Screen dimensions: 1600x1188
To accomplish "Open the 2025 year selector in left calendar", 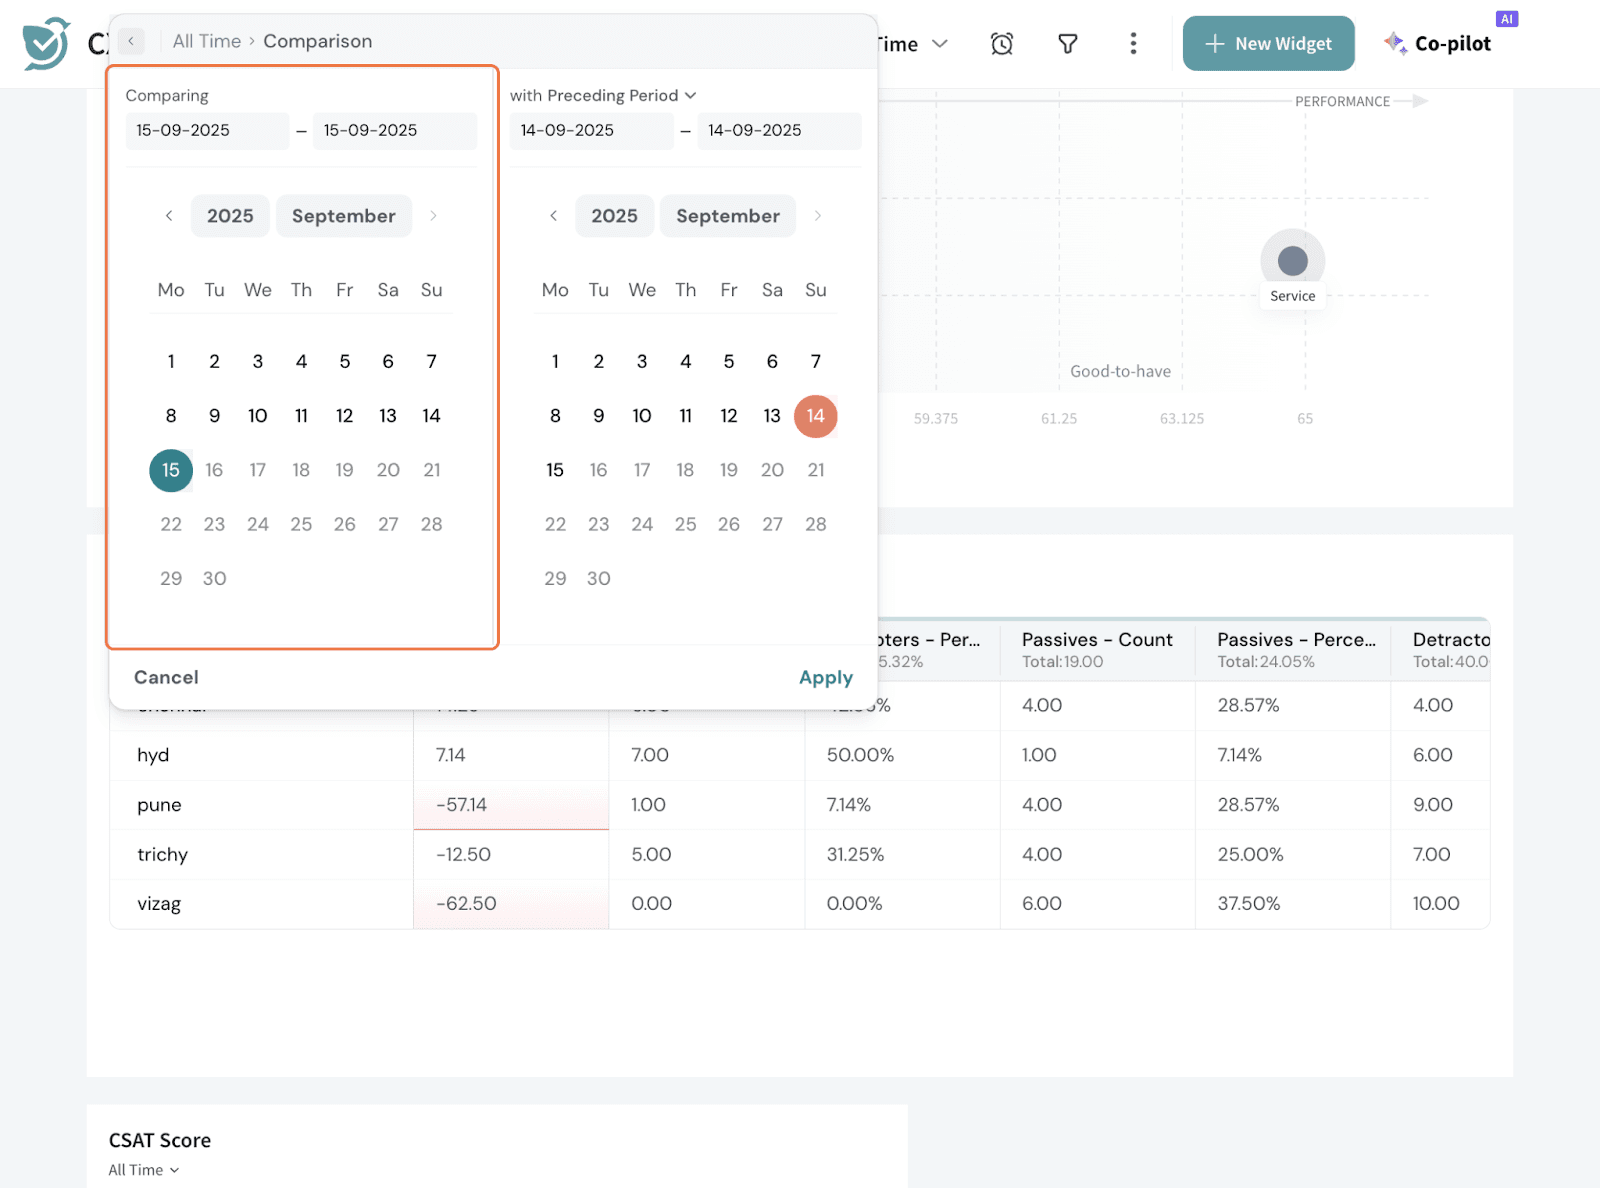I will pos(230,216).
